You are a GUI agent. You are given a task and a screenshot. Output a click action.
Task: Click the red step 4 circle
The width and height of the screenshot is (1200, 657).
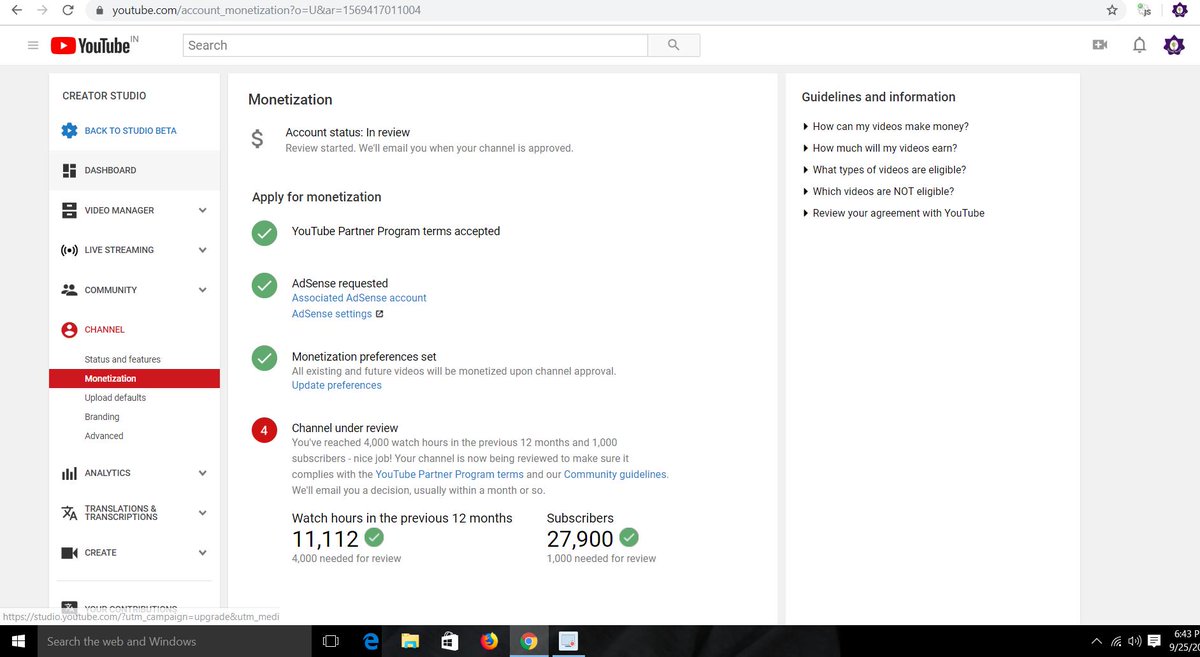pos(264,431)
